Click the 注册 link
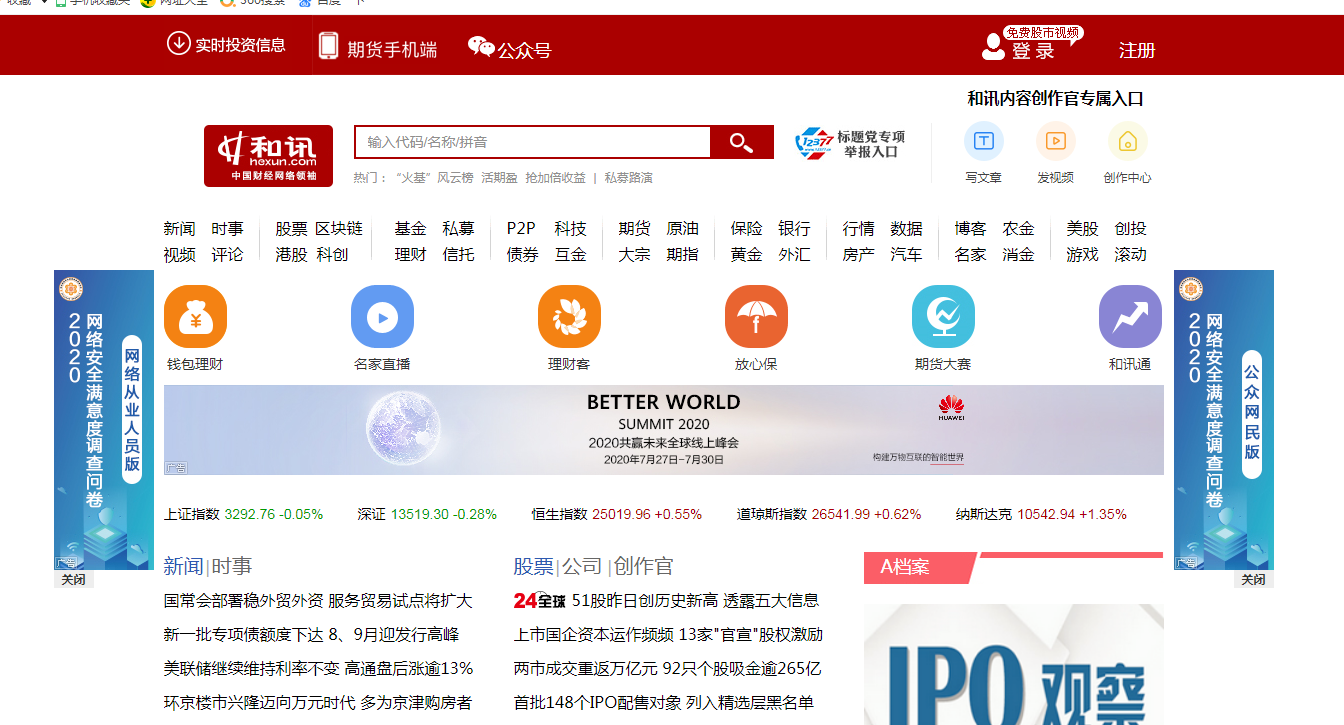 [1137, 50]
